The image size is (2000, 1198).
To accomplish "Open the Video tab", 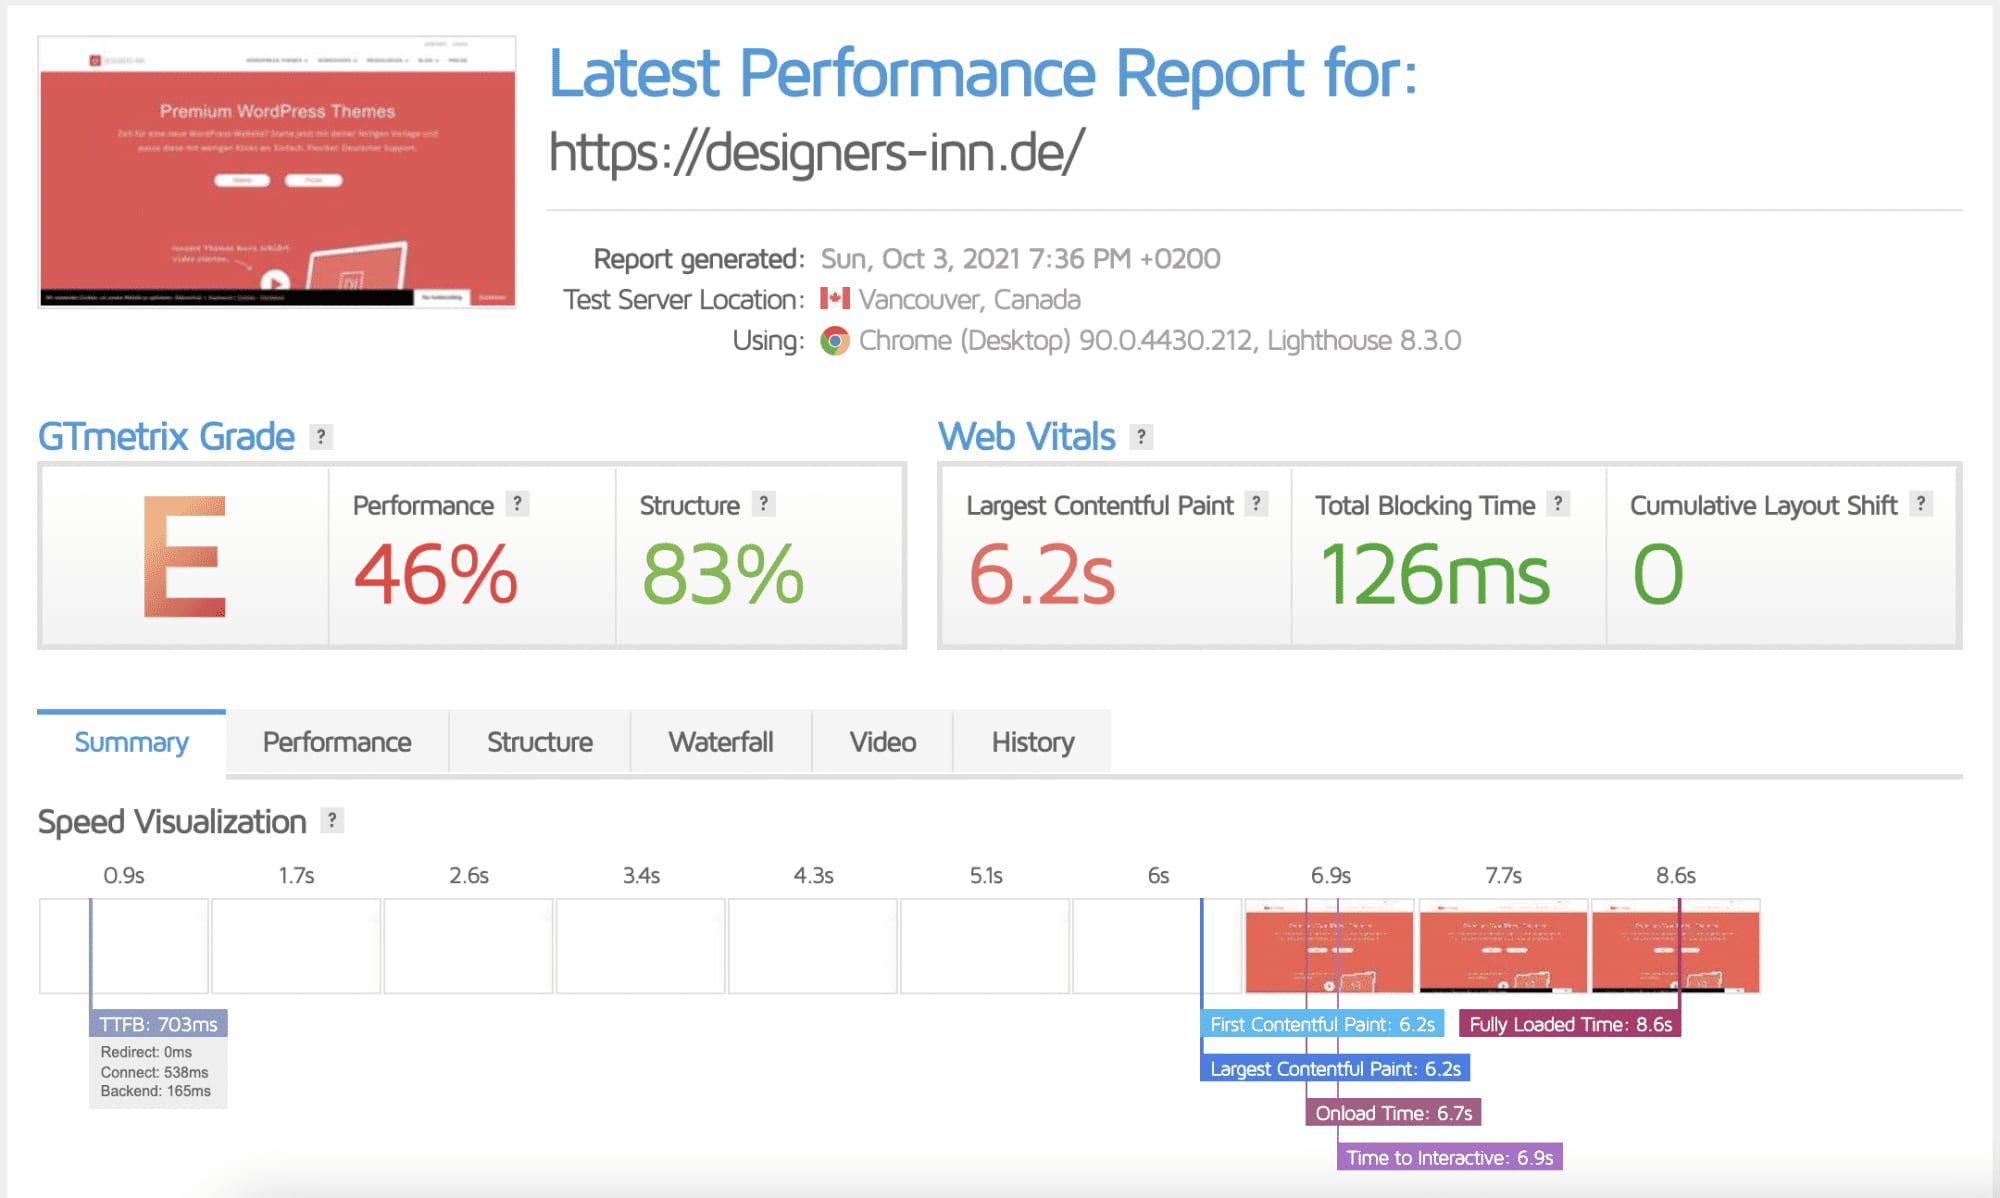I will tap(883, 742).
